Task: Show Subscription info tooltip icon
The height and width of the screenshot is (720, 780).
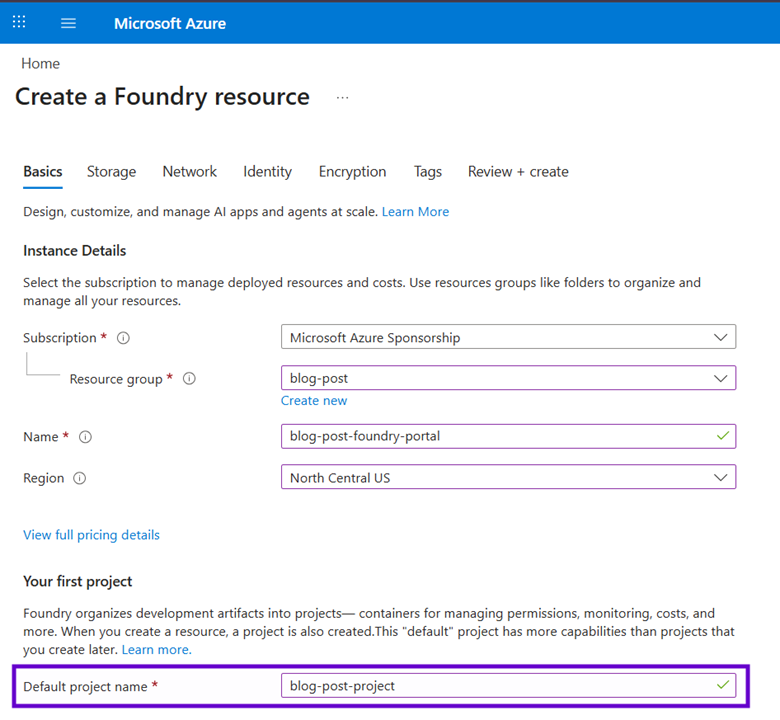Action: pyautogui.click(x=123, y=338)
